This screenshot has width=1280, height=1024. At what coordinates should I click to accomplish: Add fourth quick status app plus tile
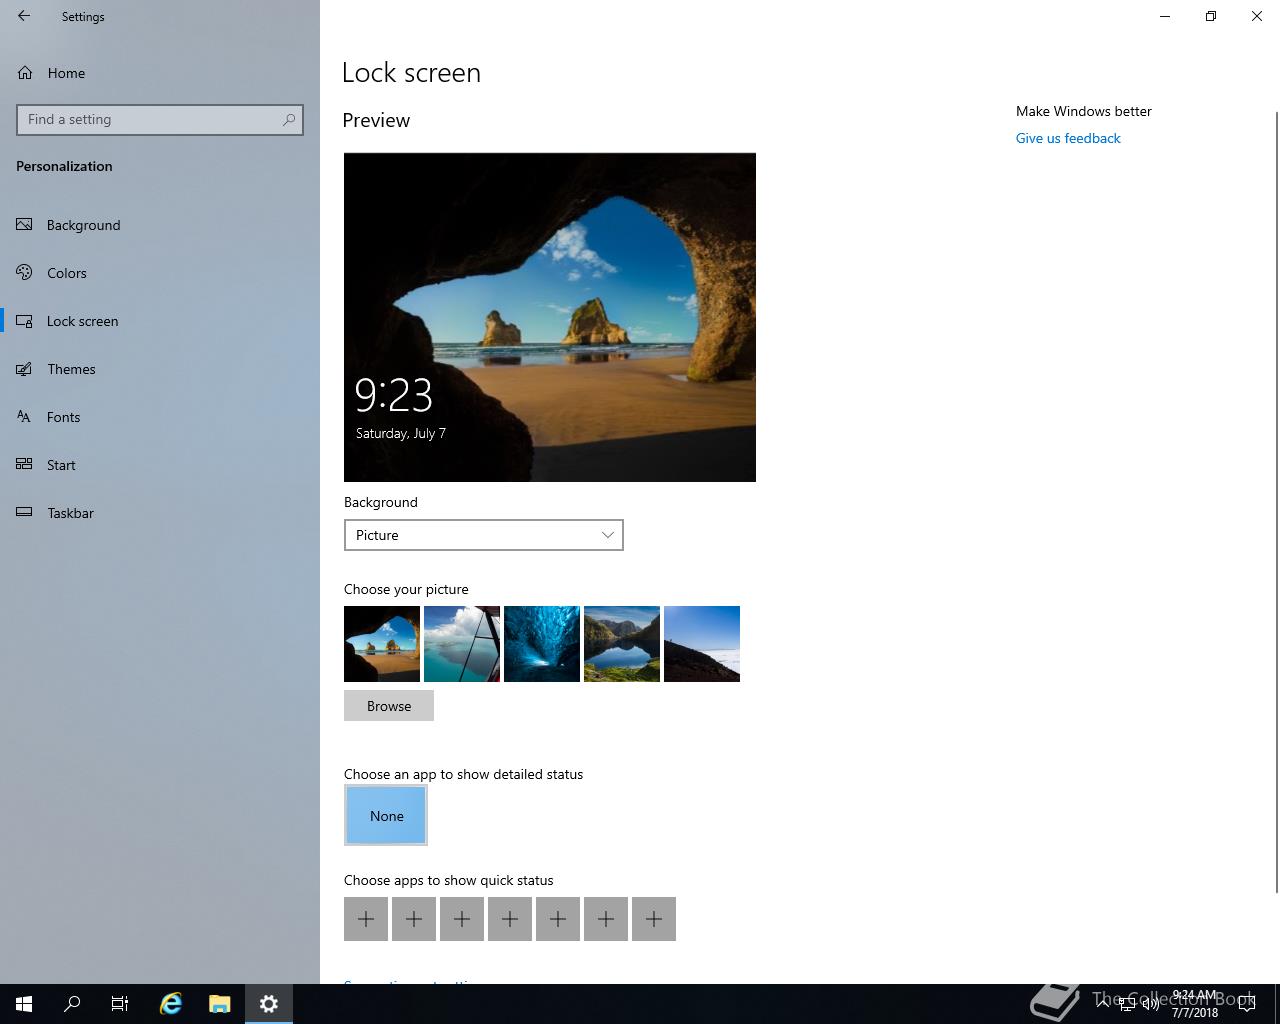(x=510, y=919)
